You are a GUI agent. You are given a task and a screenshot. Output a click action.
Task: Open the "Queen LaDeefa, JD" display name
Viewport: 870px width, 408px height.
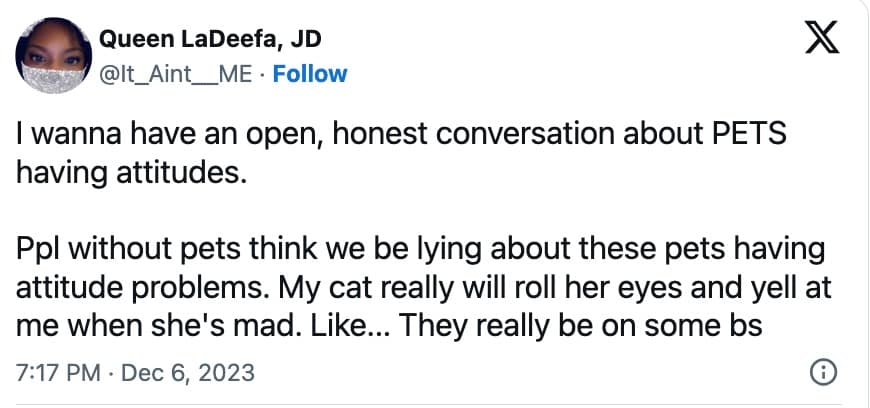pyautogui.click(x=209, y=41)
